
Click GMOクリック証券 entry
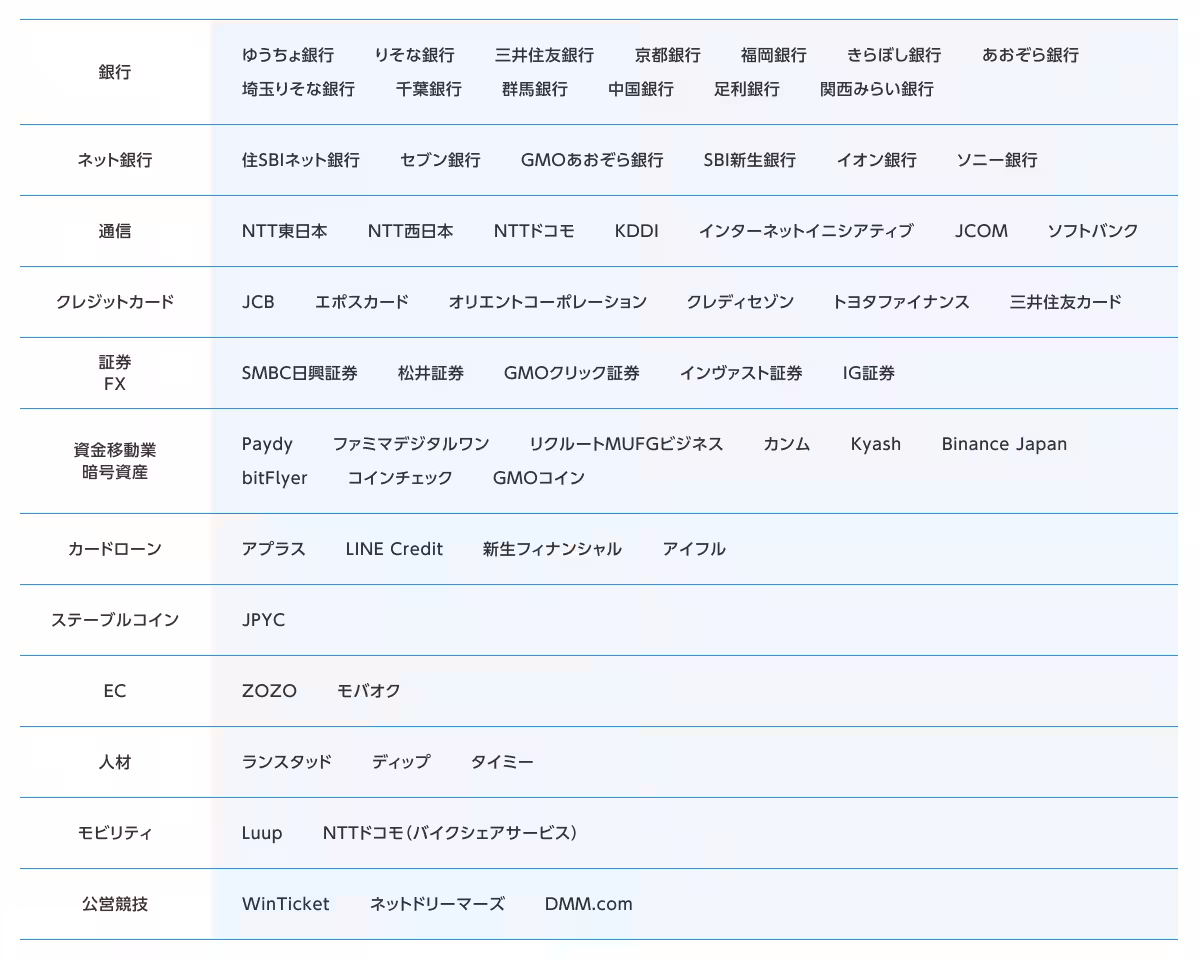pos(572,373)
